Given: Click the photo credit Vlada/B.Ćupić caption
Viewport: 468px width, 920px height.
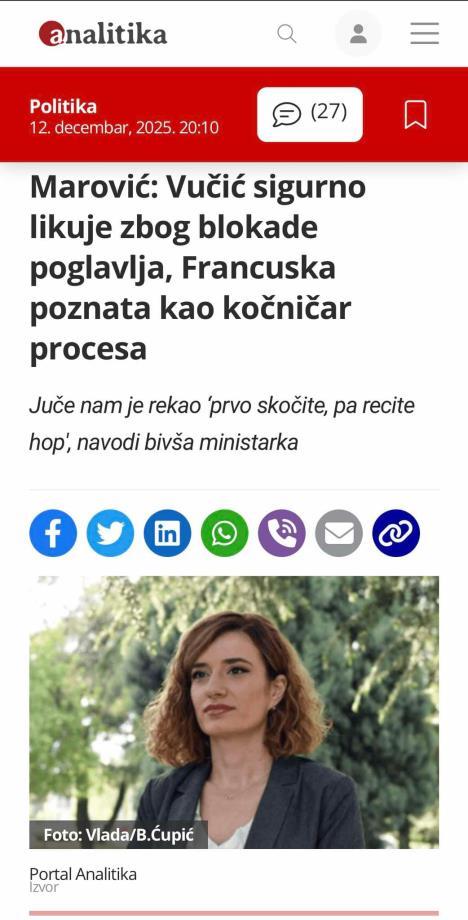Looking at the screenshot, I should (118, 834).
